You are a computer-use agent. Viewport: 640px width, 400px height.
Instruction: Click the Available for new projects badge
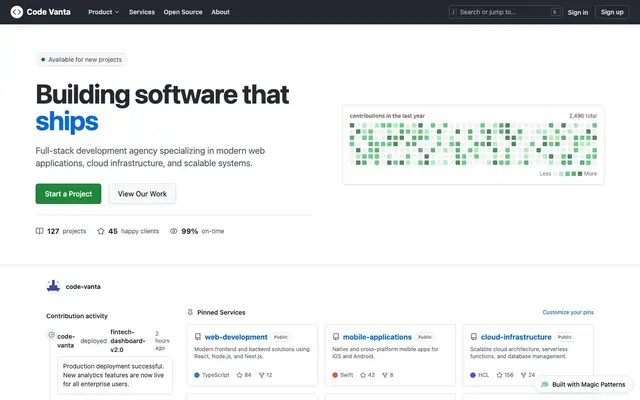(x=81, y=60)
